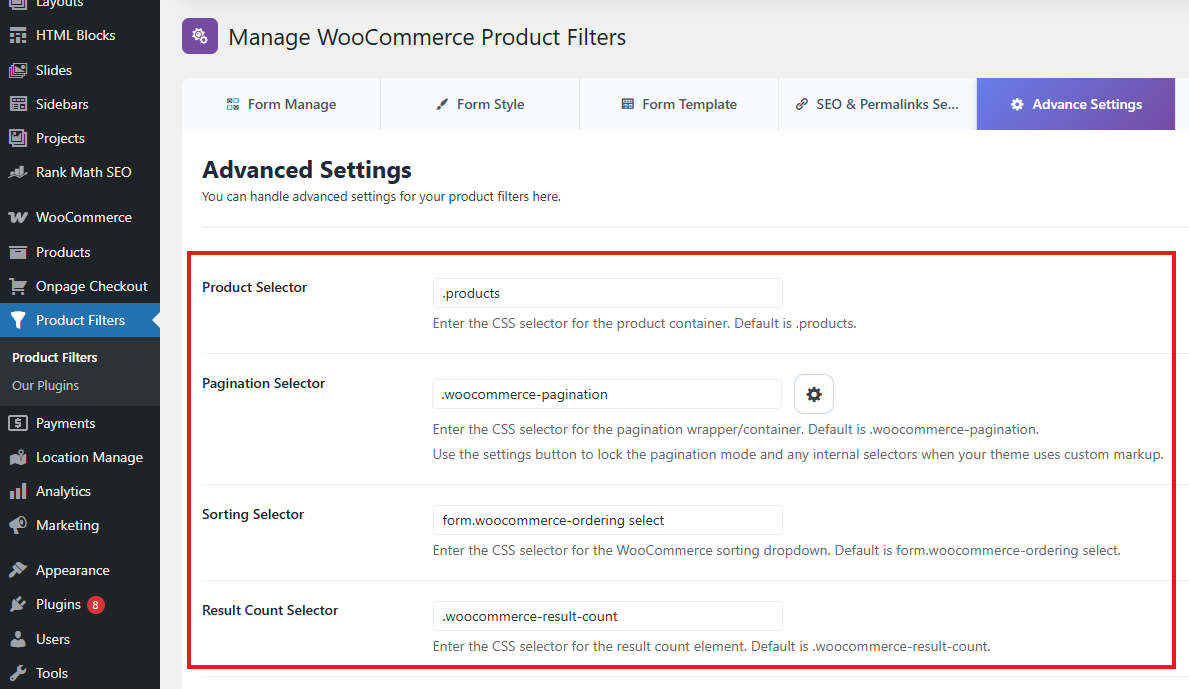
Task: Open the SEO & Permalinks tab
Action: click(877, 104)
